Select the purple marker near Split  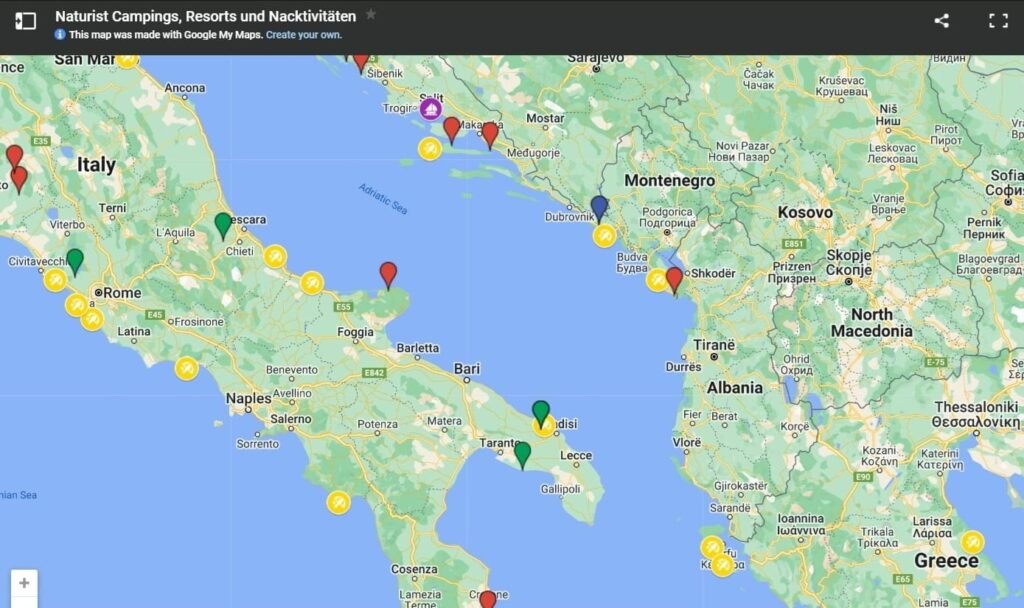(x=431, y=108)
